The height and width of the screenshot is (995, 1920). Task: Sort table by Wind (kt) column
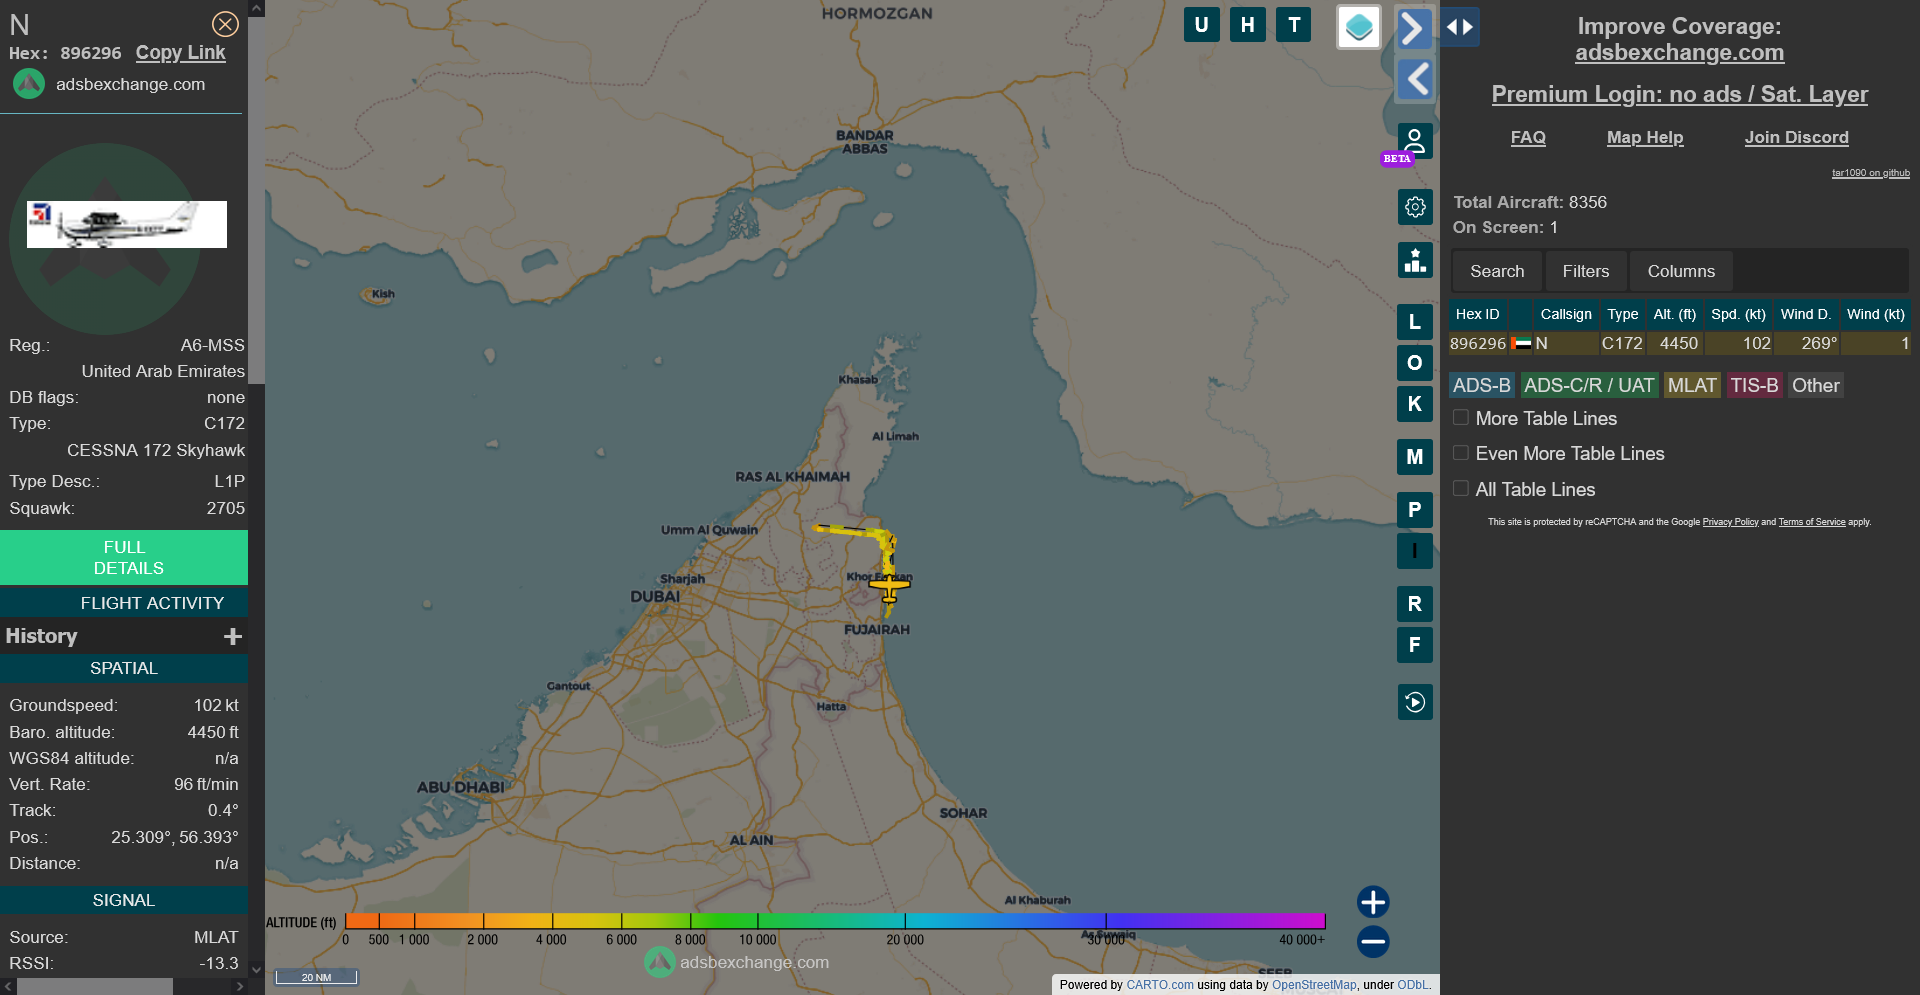tap(1875, 314)
